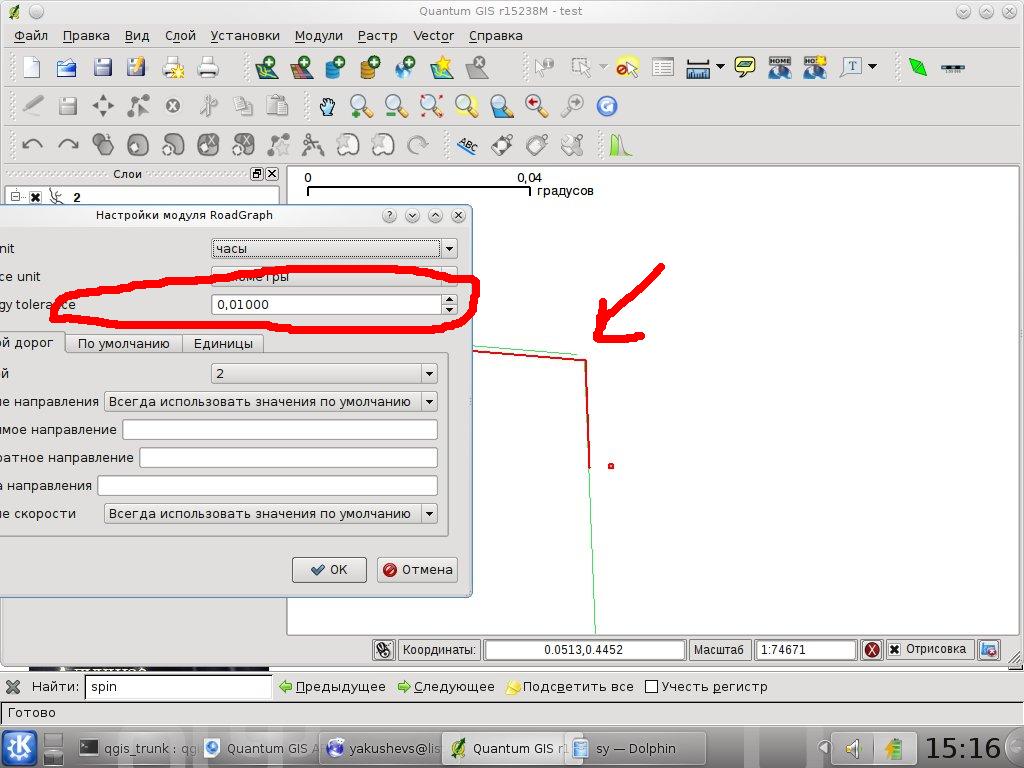1024x768 pixels.
Task: Open the Vector menu
Action: click(434, 36)
